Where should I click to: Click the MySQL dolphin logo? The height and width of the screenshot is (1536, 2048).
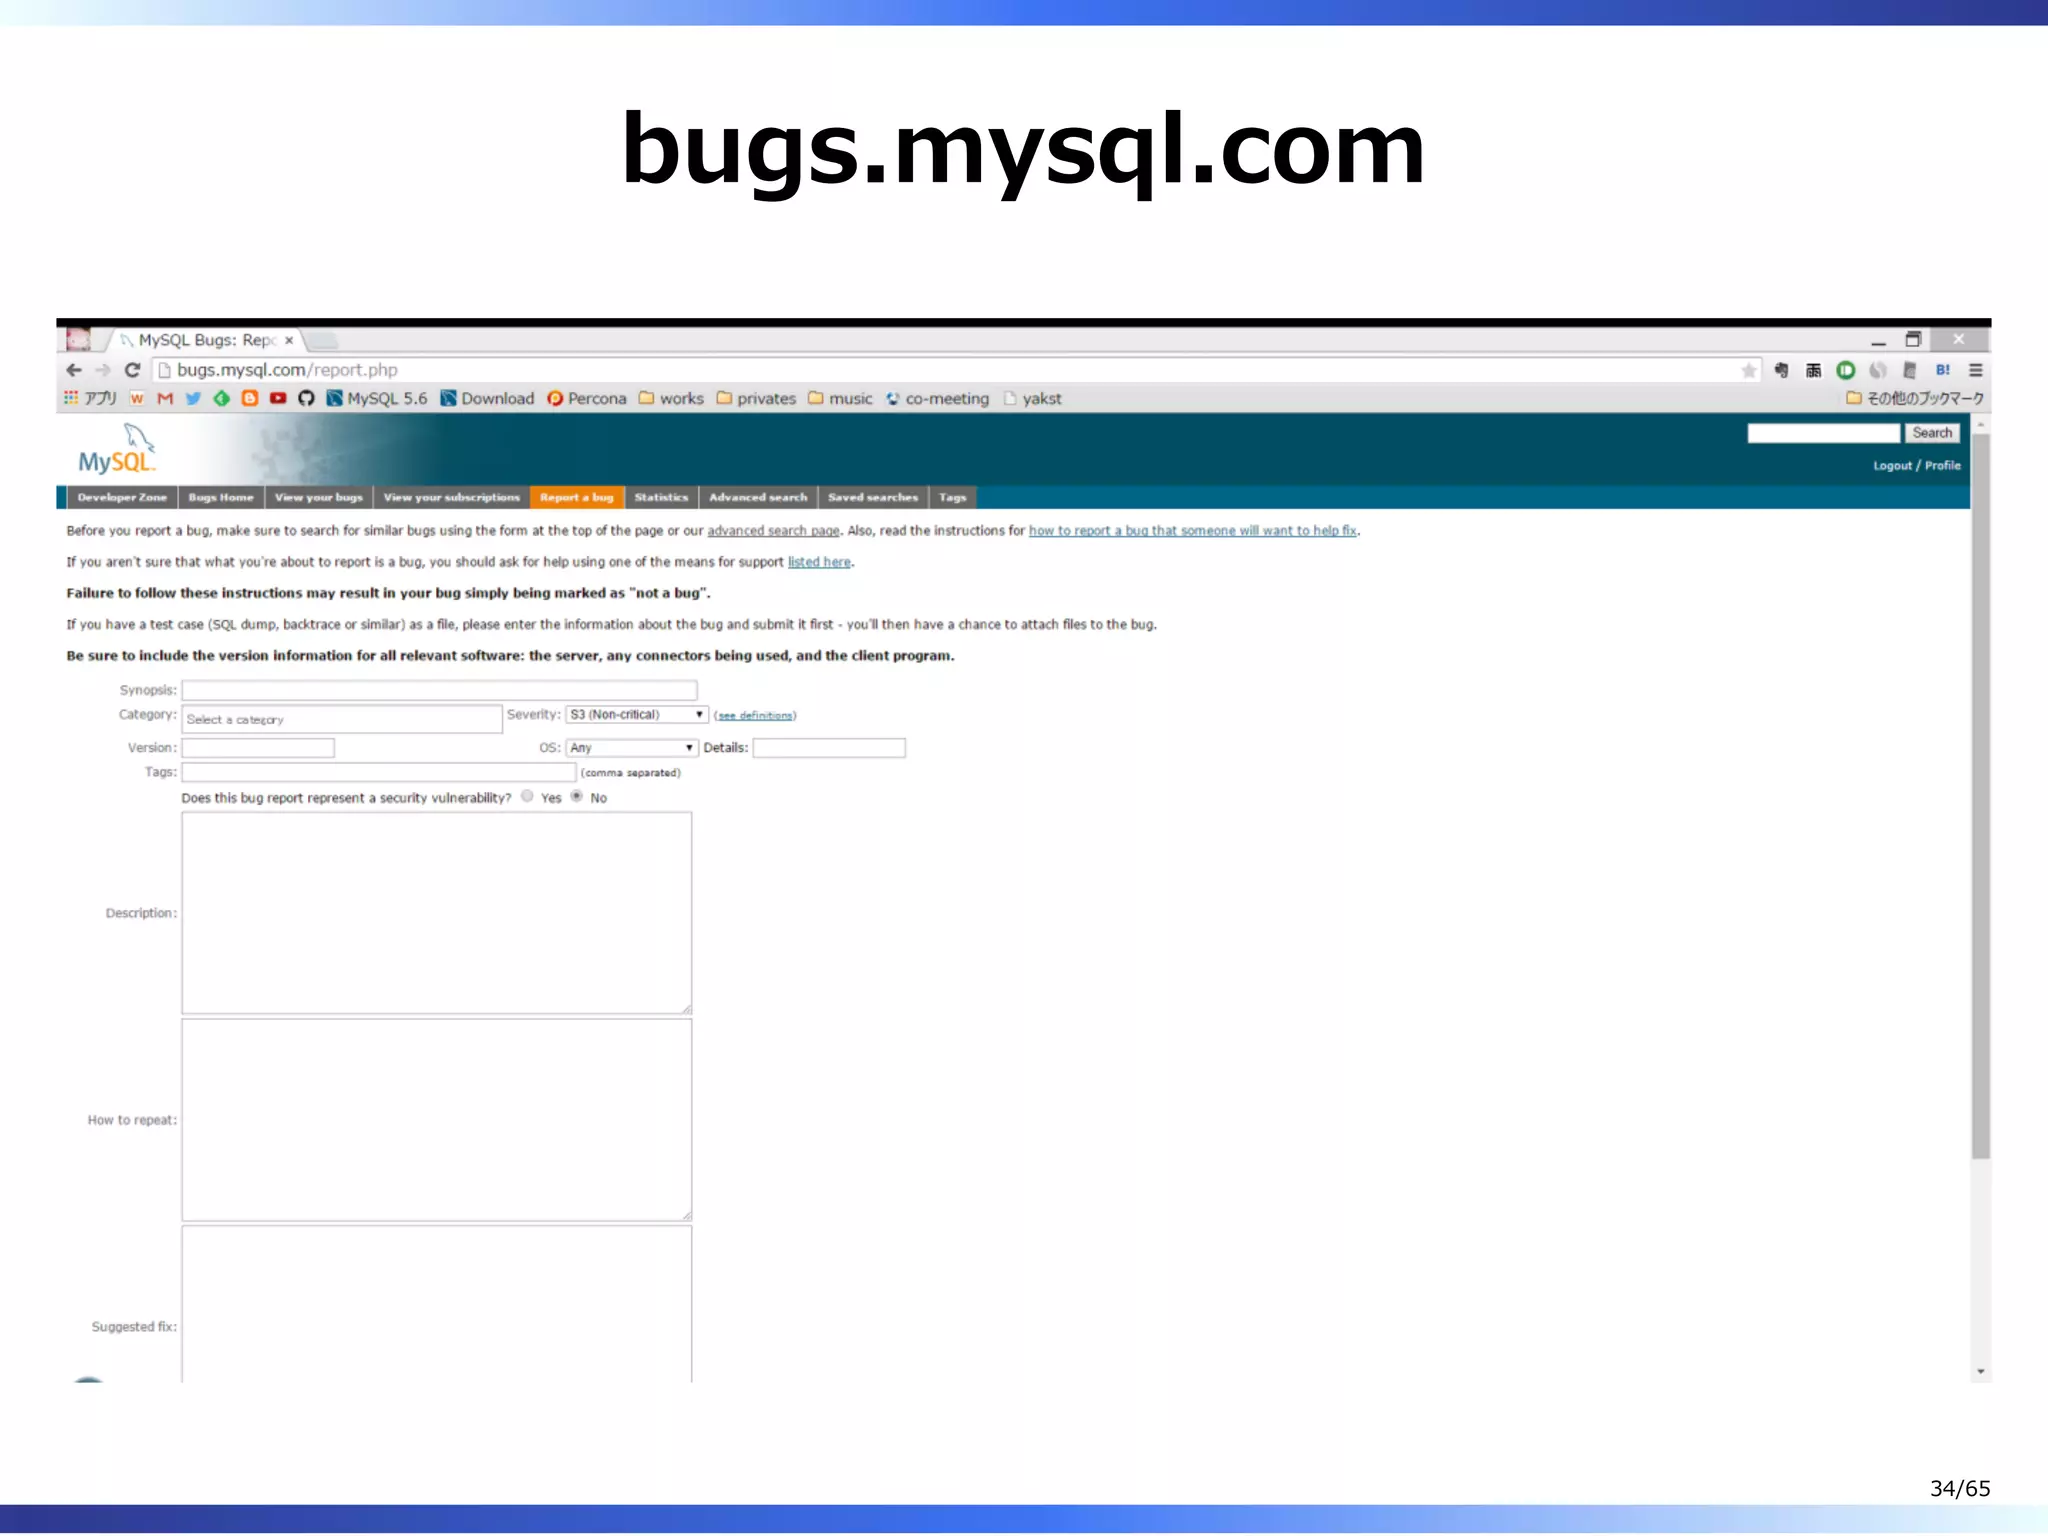click(118, 449)
